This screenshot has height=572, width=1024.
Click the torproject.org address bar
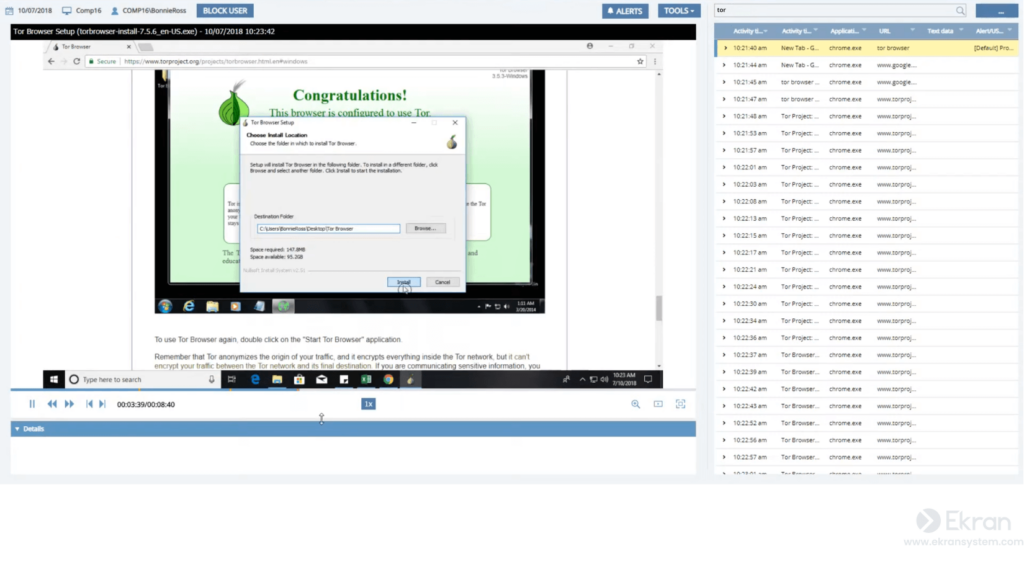pyautogui.click(x=366, y=61)
